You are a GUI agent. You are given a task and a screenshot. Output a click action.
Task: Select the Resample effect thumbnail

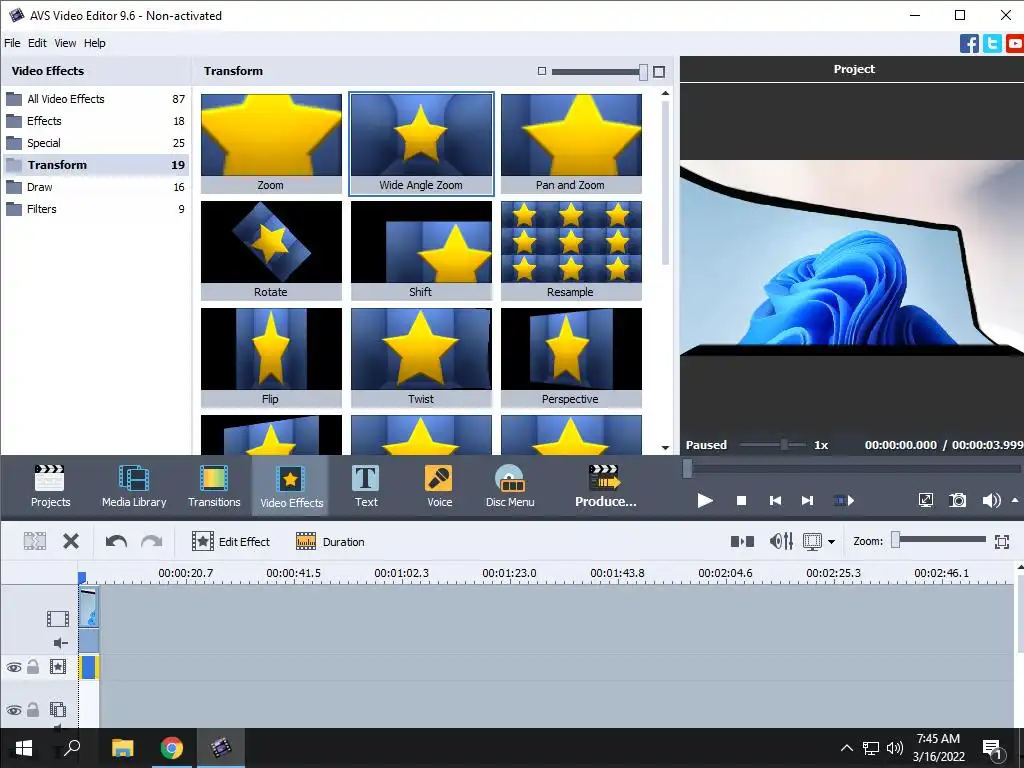pyautogui.click(x=571, y=250)
